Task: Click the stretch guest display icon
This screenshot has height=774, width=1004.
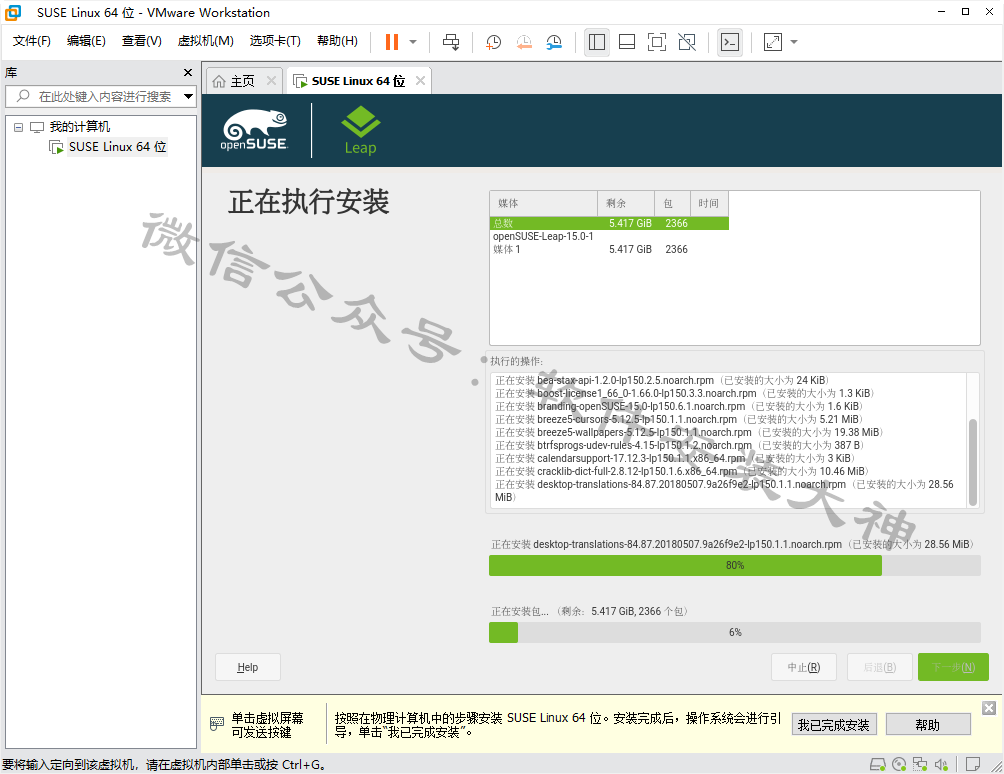Action: (x=773, y=42)
